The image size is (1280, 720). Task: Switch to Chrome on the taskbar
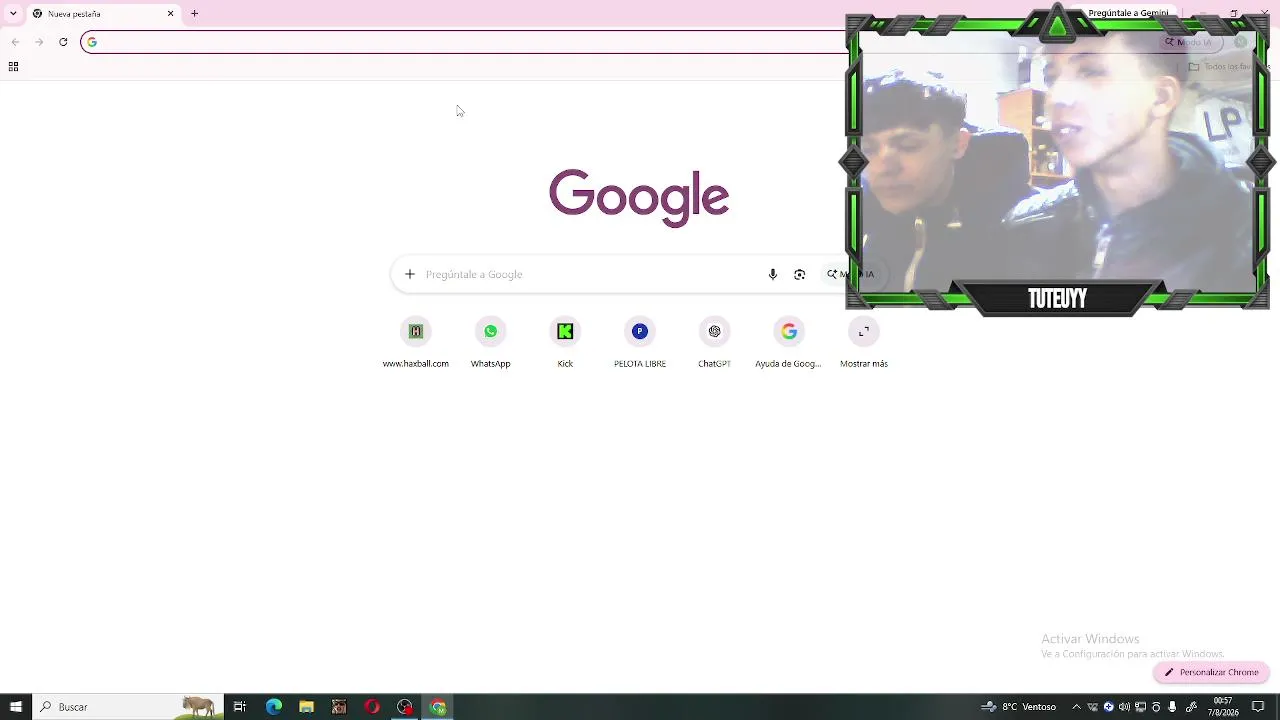pos(438,707)
